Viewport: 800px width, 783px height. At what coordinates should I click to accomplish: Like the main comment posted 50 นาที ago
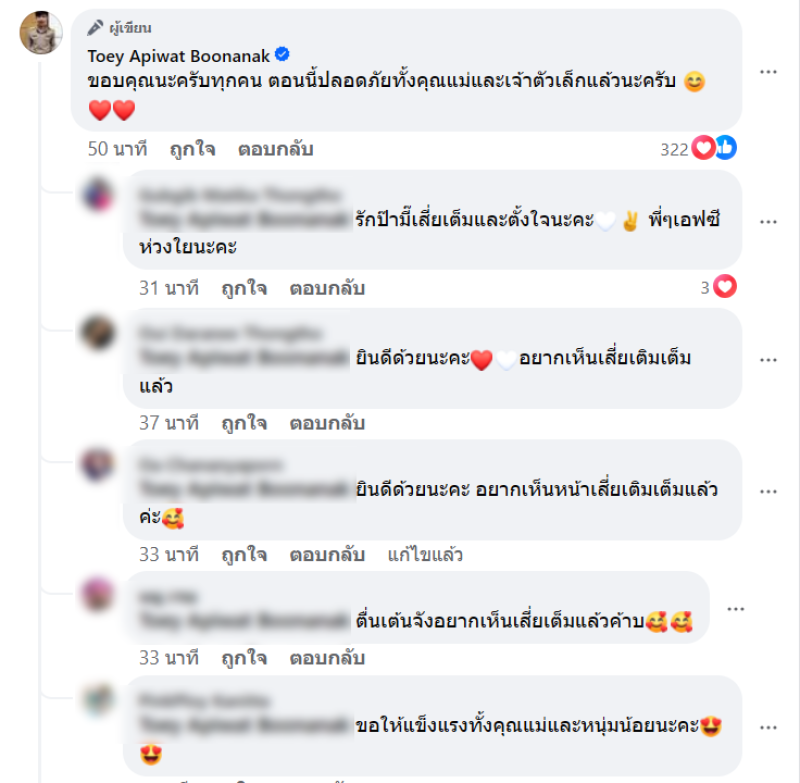pos(192,149)
